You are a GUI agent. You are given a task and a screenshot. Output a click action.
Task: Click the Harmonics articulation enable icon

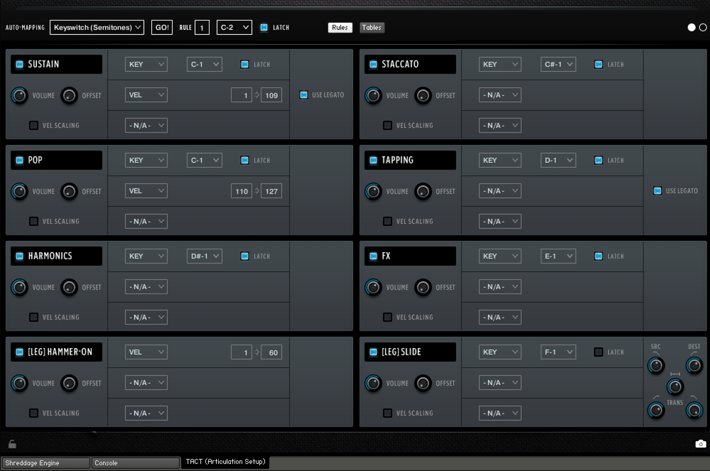[x=19, y=256]
